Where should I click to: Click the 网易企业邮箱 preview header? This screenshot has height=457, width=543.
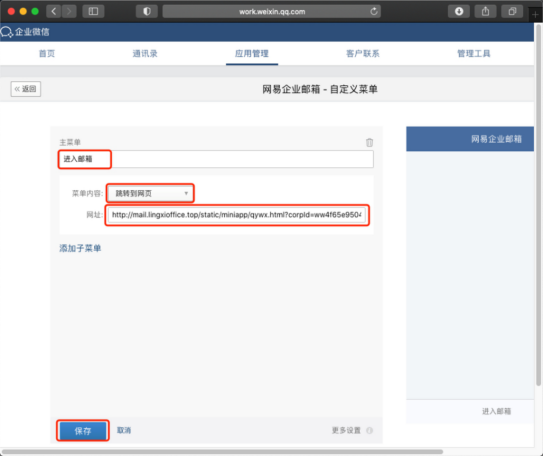point(470,139)
